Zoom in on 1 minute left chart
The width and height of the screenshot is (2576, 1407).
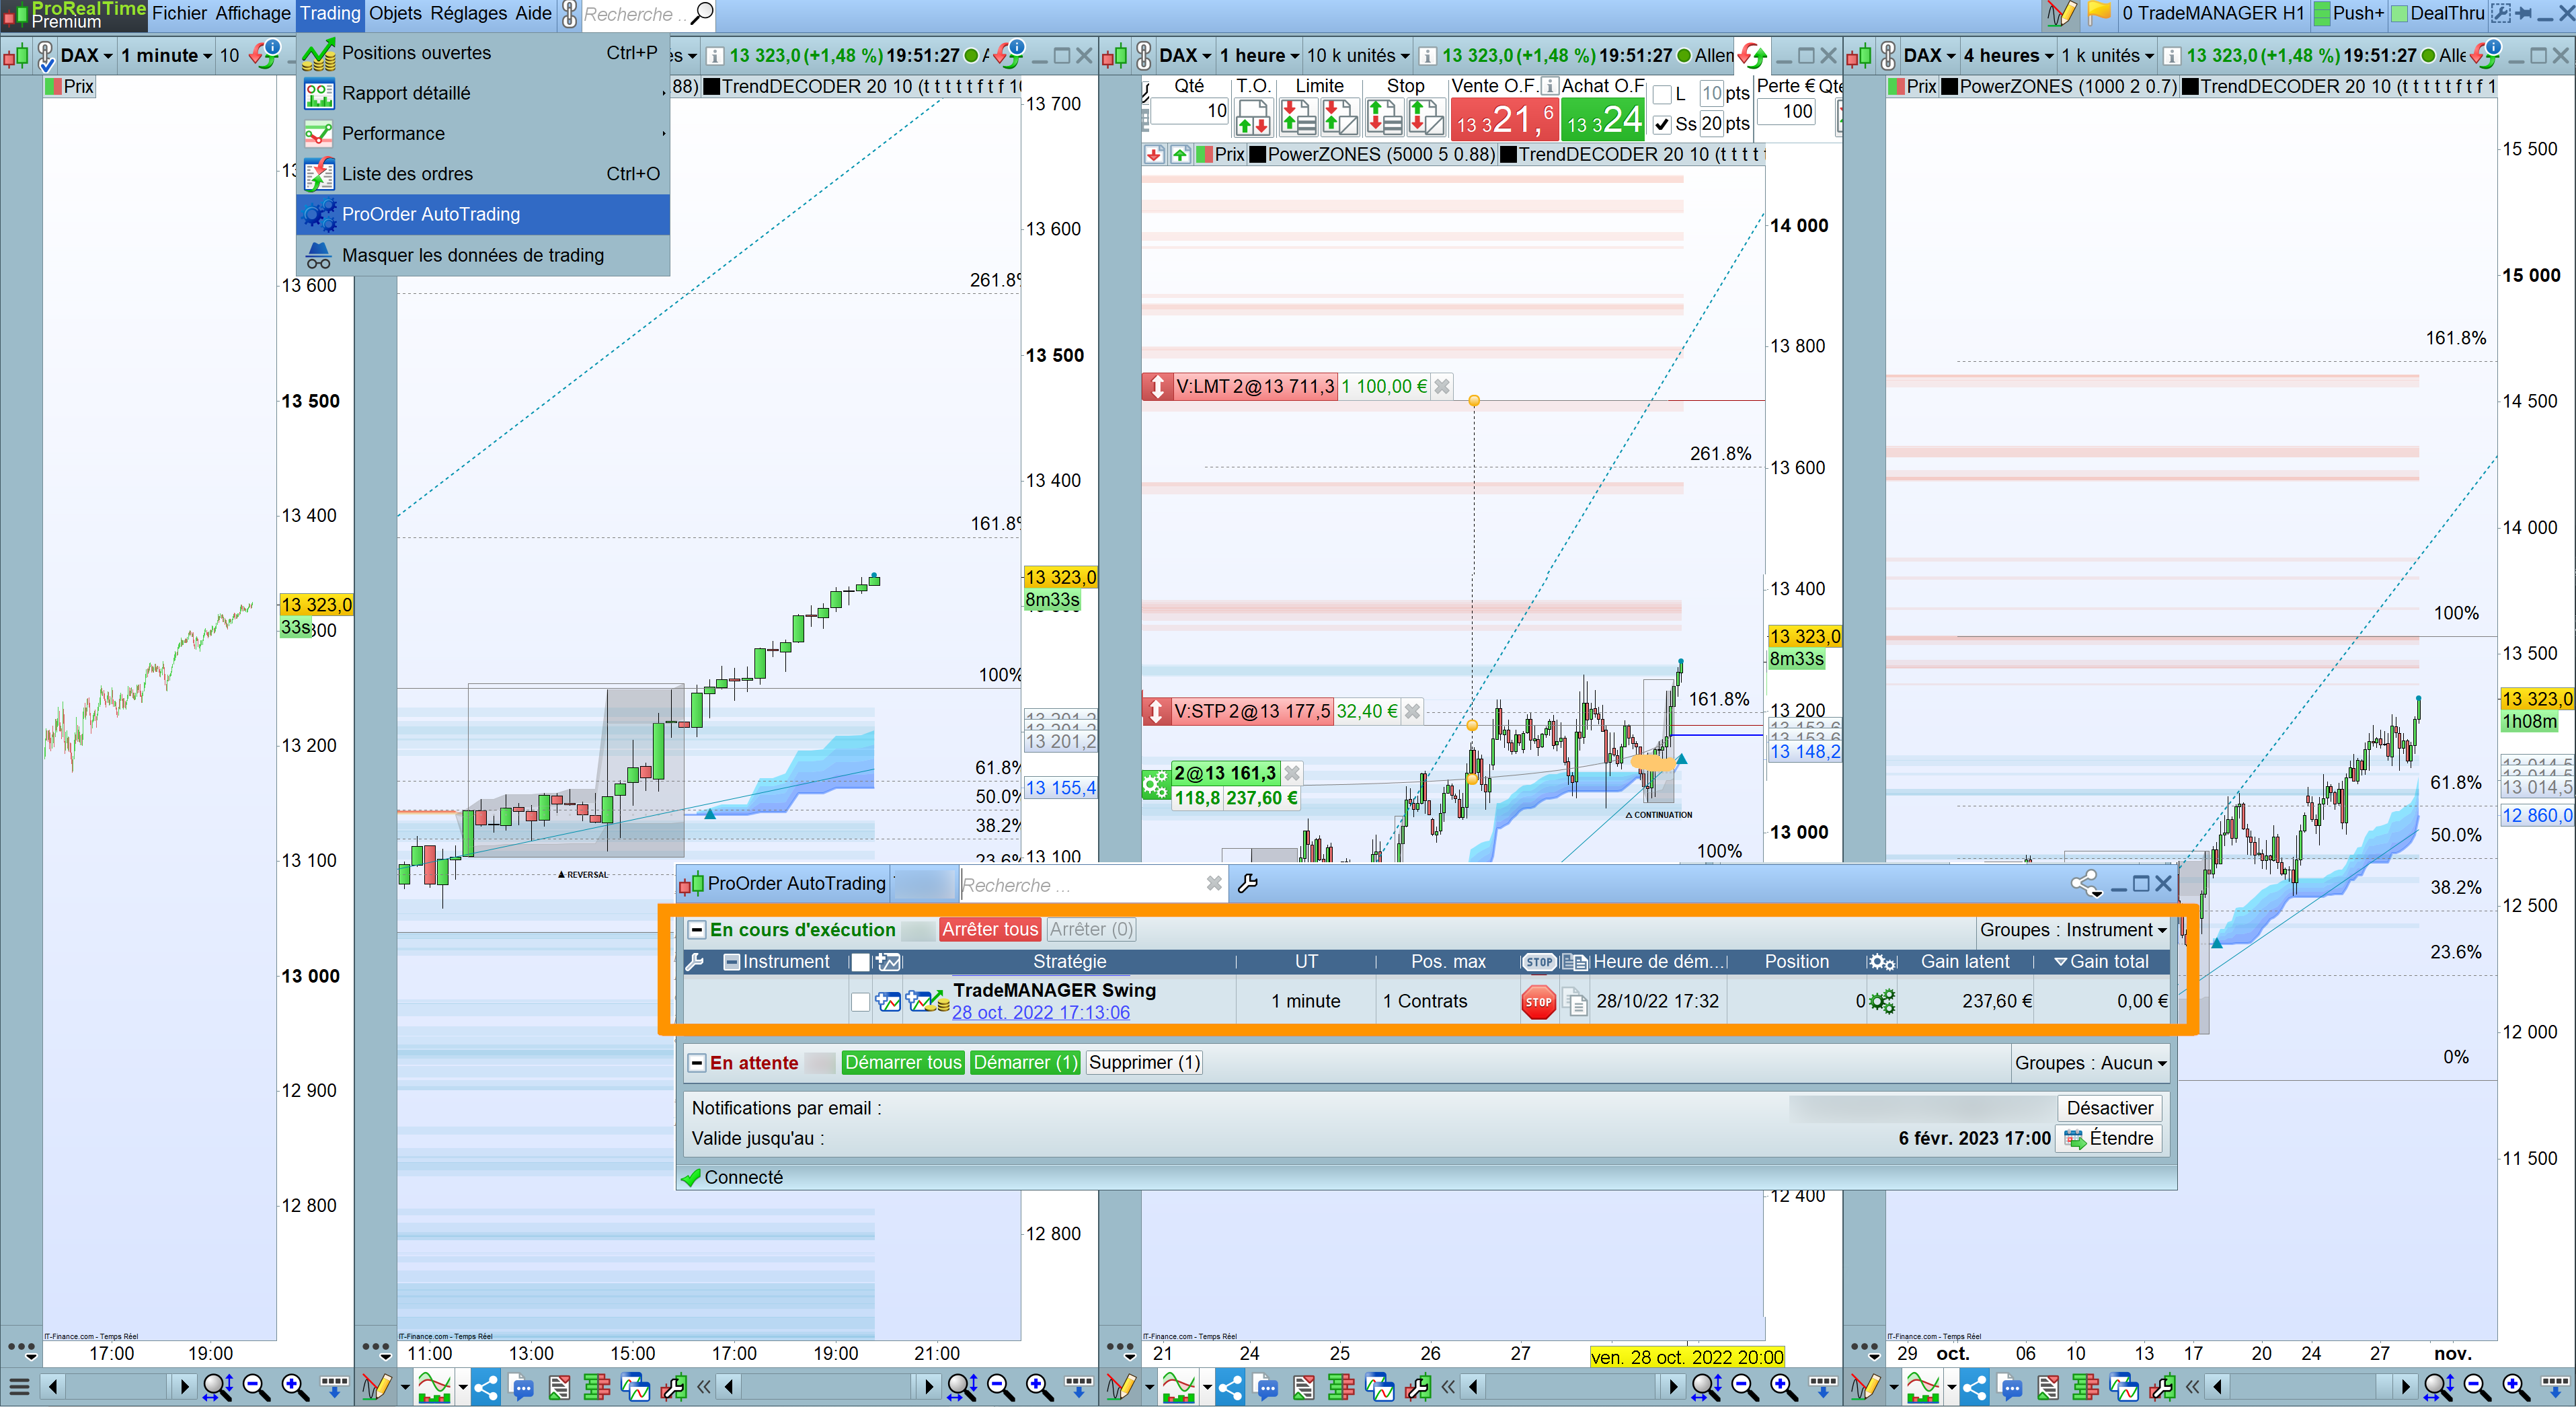[x=294, y=1386]
